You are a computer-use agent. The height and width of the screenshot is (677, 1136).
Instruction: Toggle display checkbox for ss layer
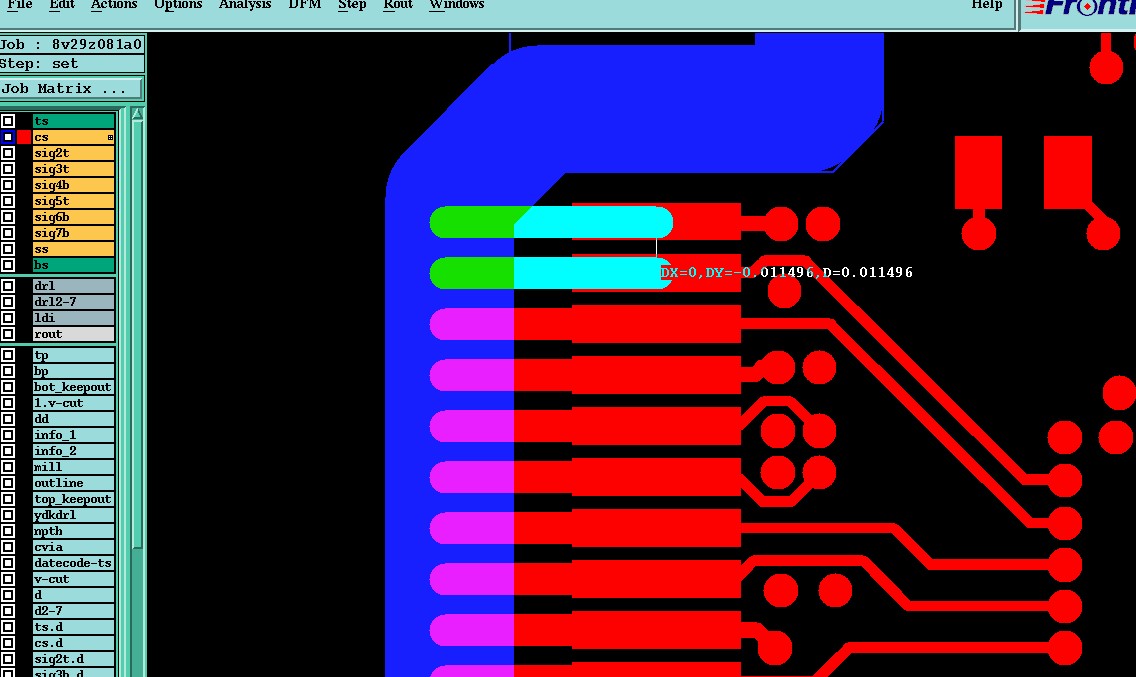tap(8, 249)
